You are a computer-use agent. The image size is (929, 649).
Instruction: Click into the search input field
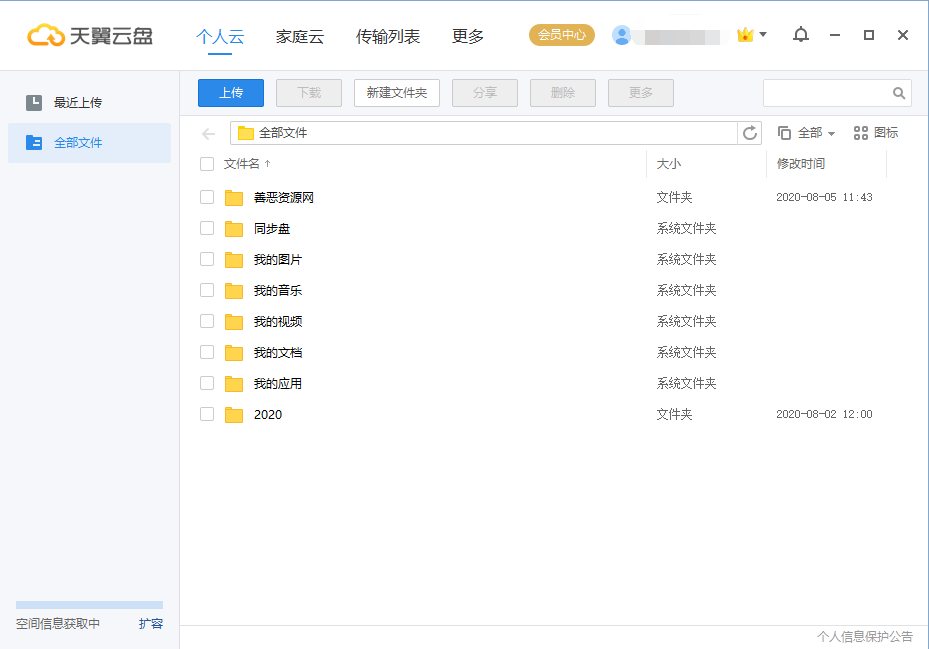tap(826, 93)
